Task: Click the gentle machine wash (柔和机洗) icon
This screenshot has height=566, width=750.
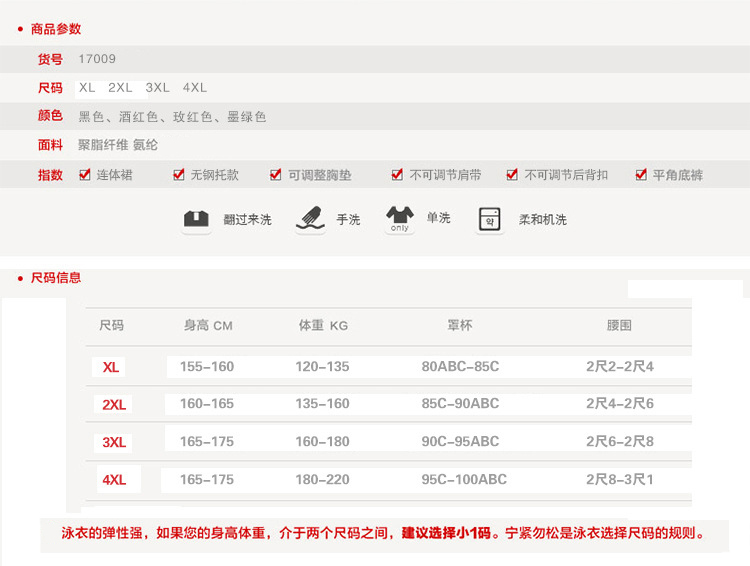Action: 490,219
